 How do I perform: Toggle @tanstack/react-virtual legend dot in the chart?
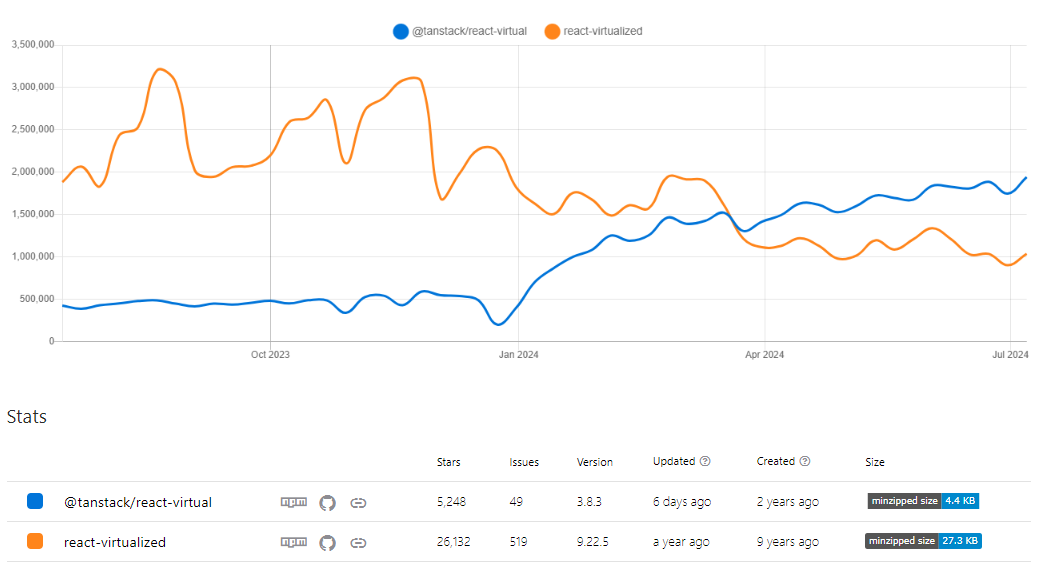(401, 31)
